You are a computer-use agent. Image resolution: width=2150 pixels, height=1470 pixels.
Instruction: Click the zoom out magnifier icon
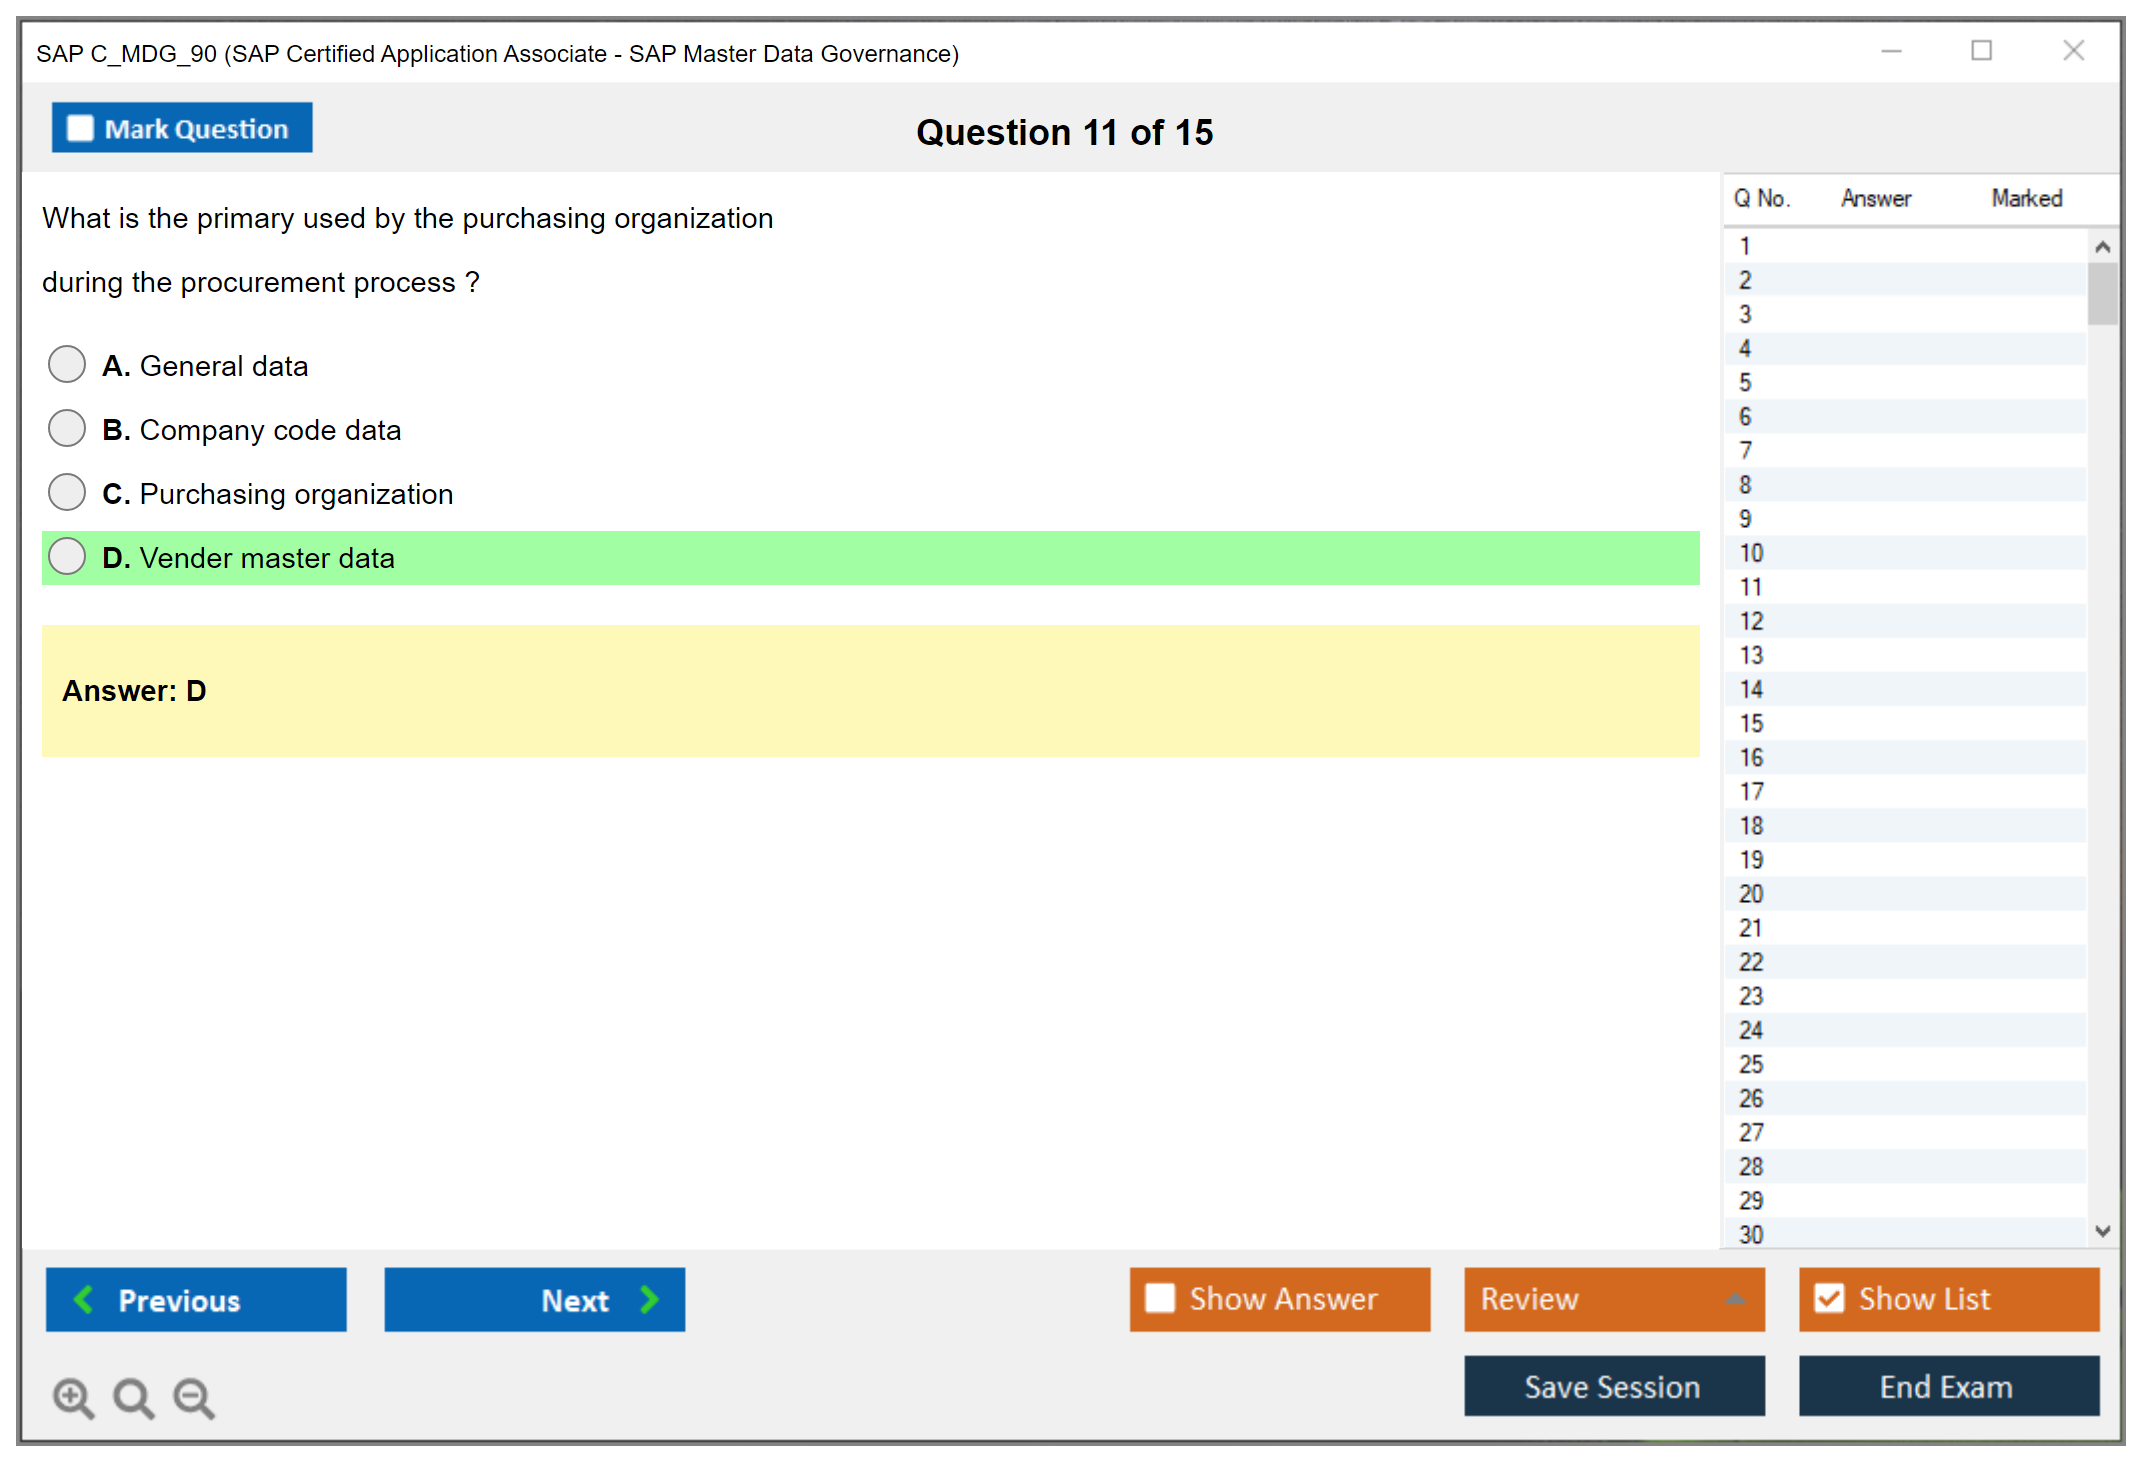coord(194,1397)
